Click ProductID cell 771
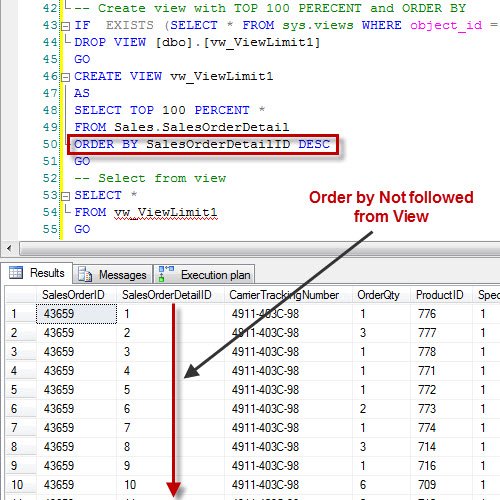 (x=441, y=371)
